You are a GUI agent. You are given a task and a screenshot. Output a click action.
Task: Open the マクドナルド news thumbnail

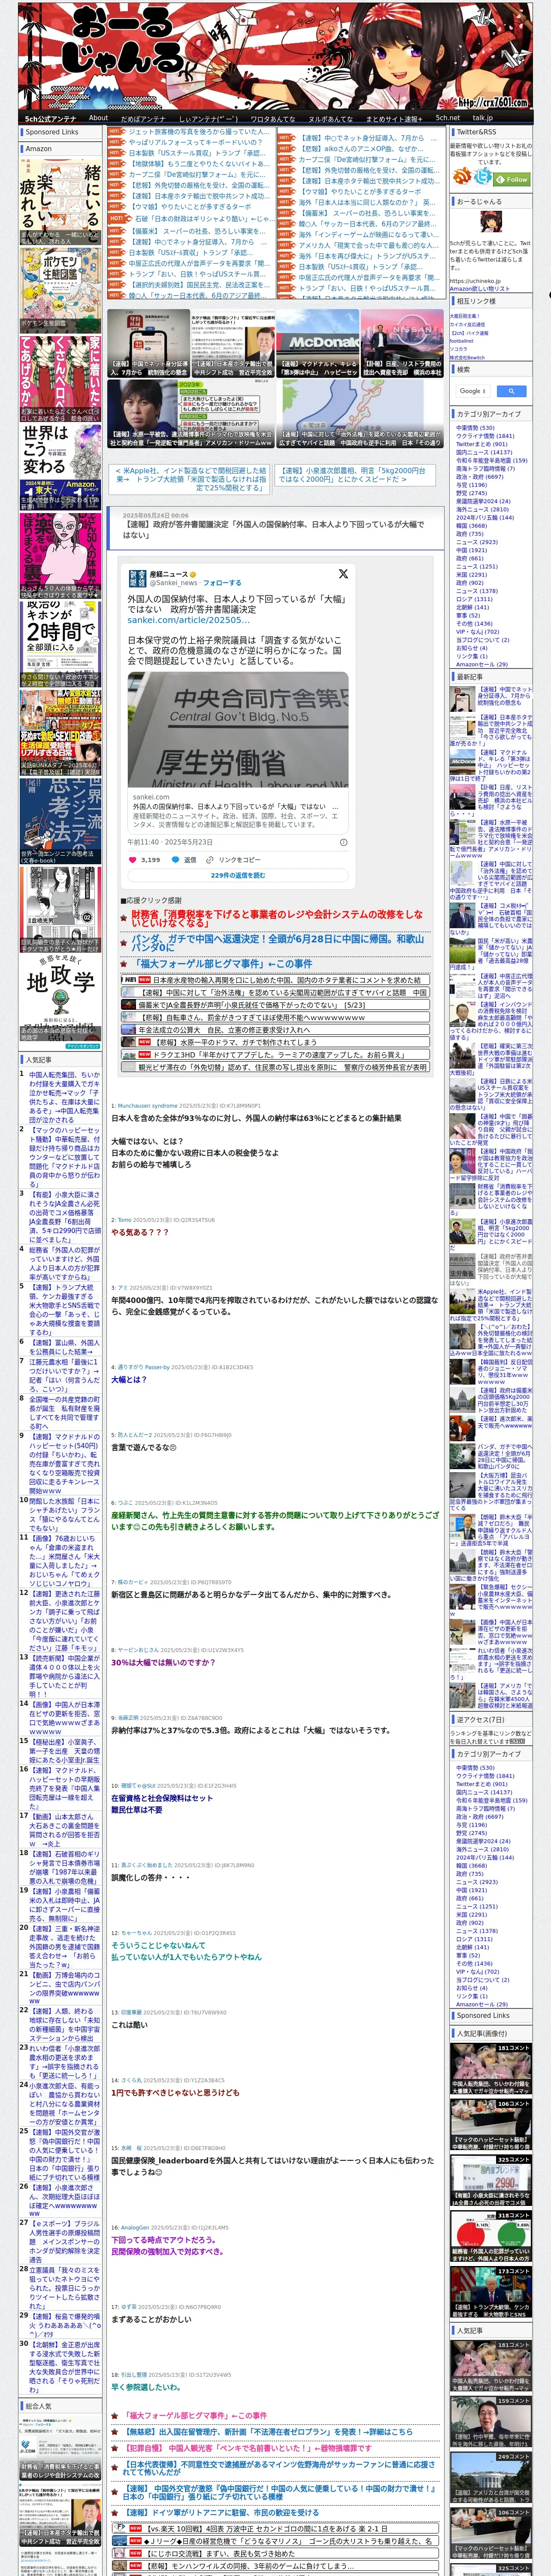click(x=317, y=342)
